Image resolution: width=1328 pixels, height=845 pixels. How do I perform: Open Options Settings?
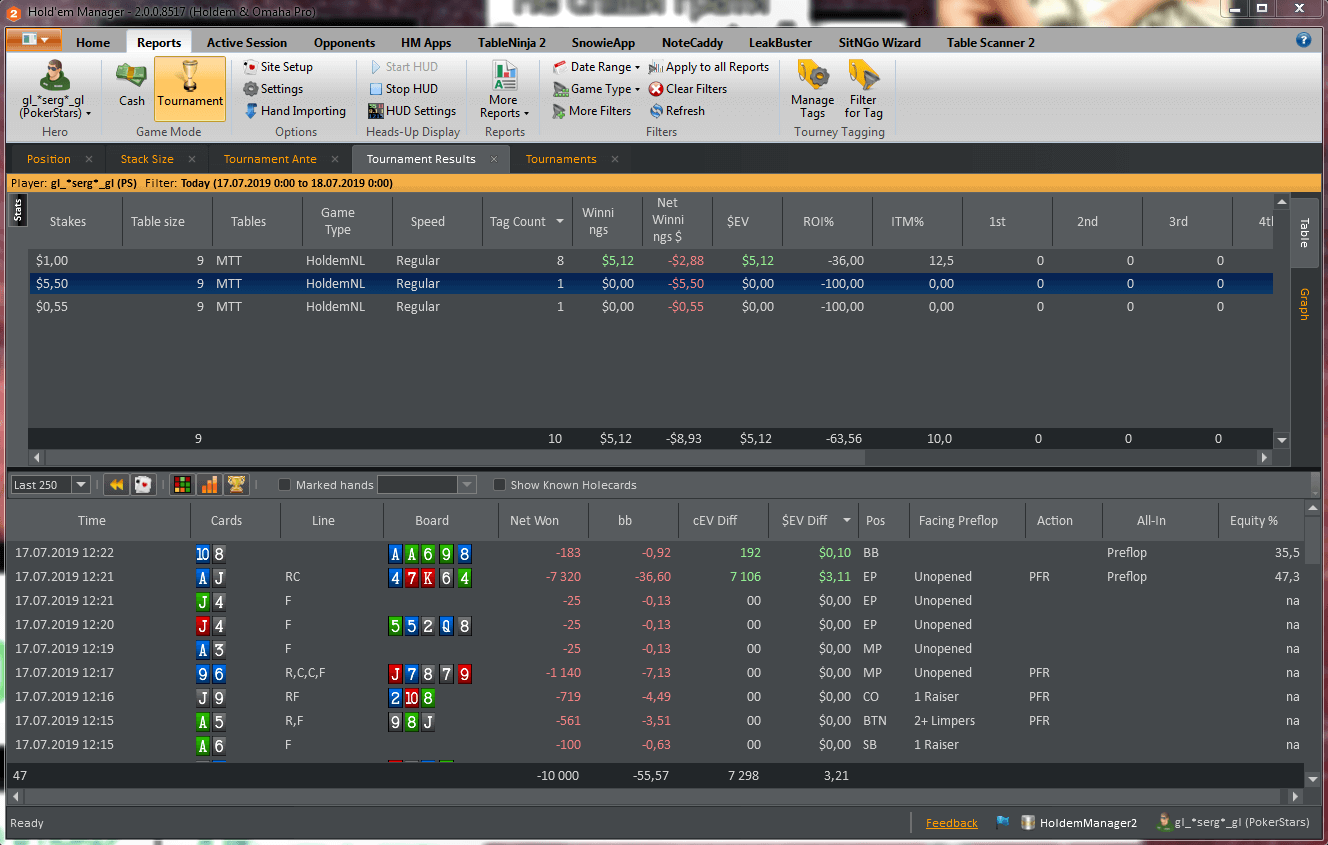click(273, 89)
